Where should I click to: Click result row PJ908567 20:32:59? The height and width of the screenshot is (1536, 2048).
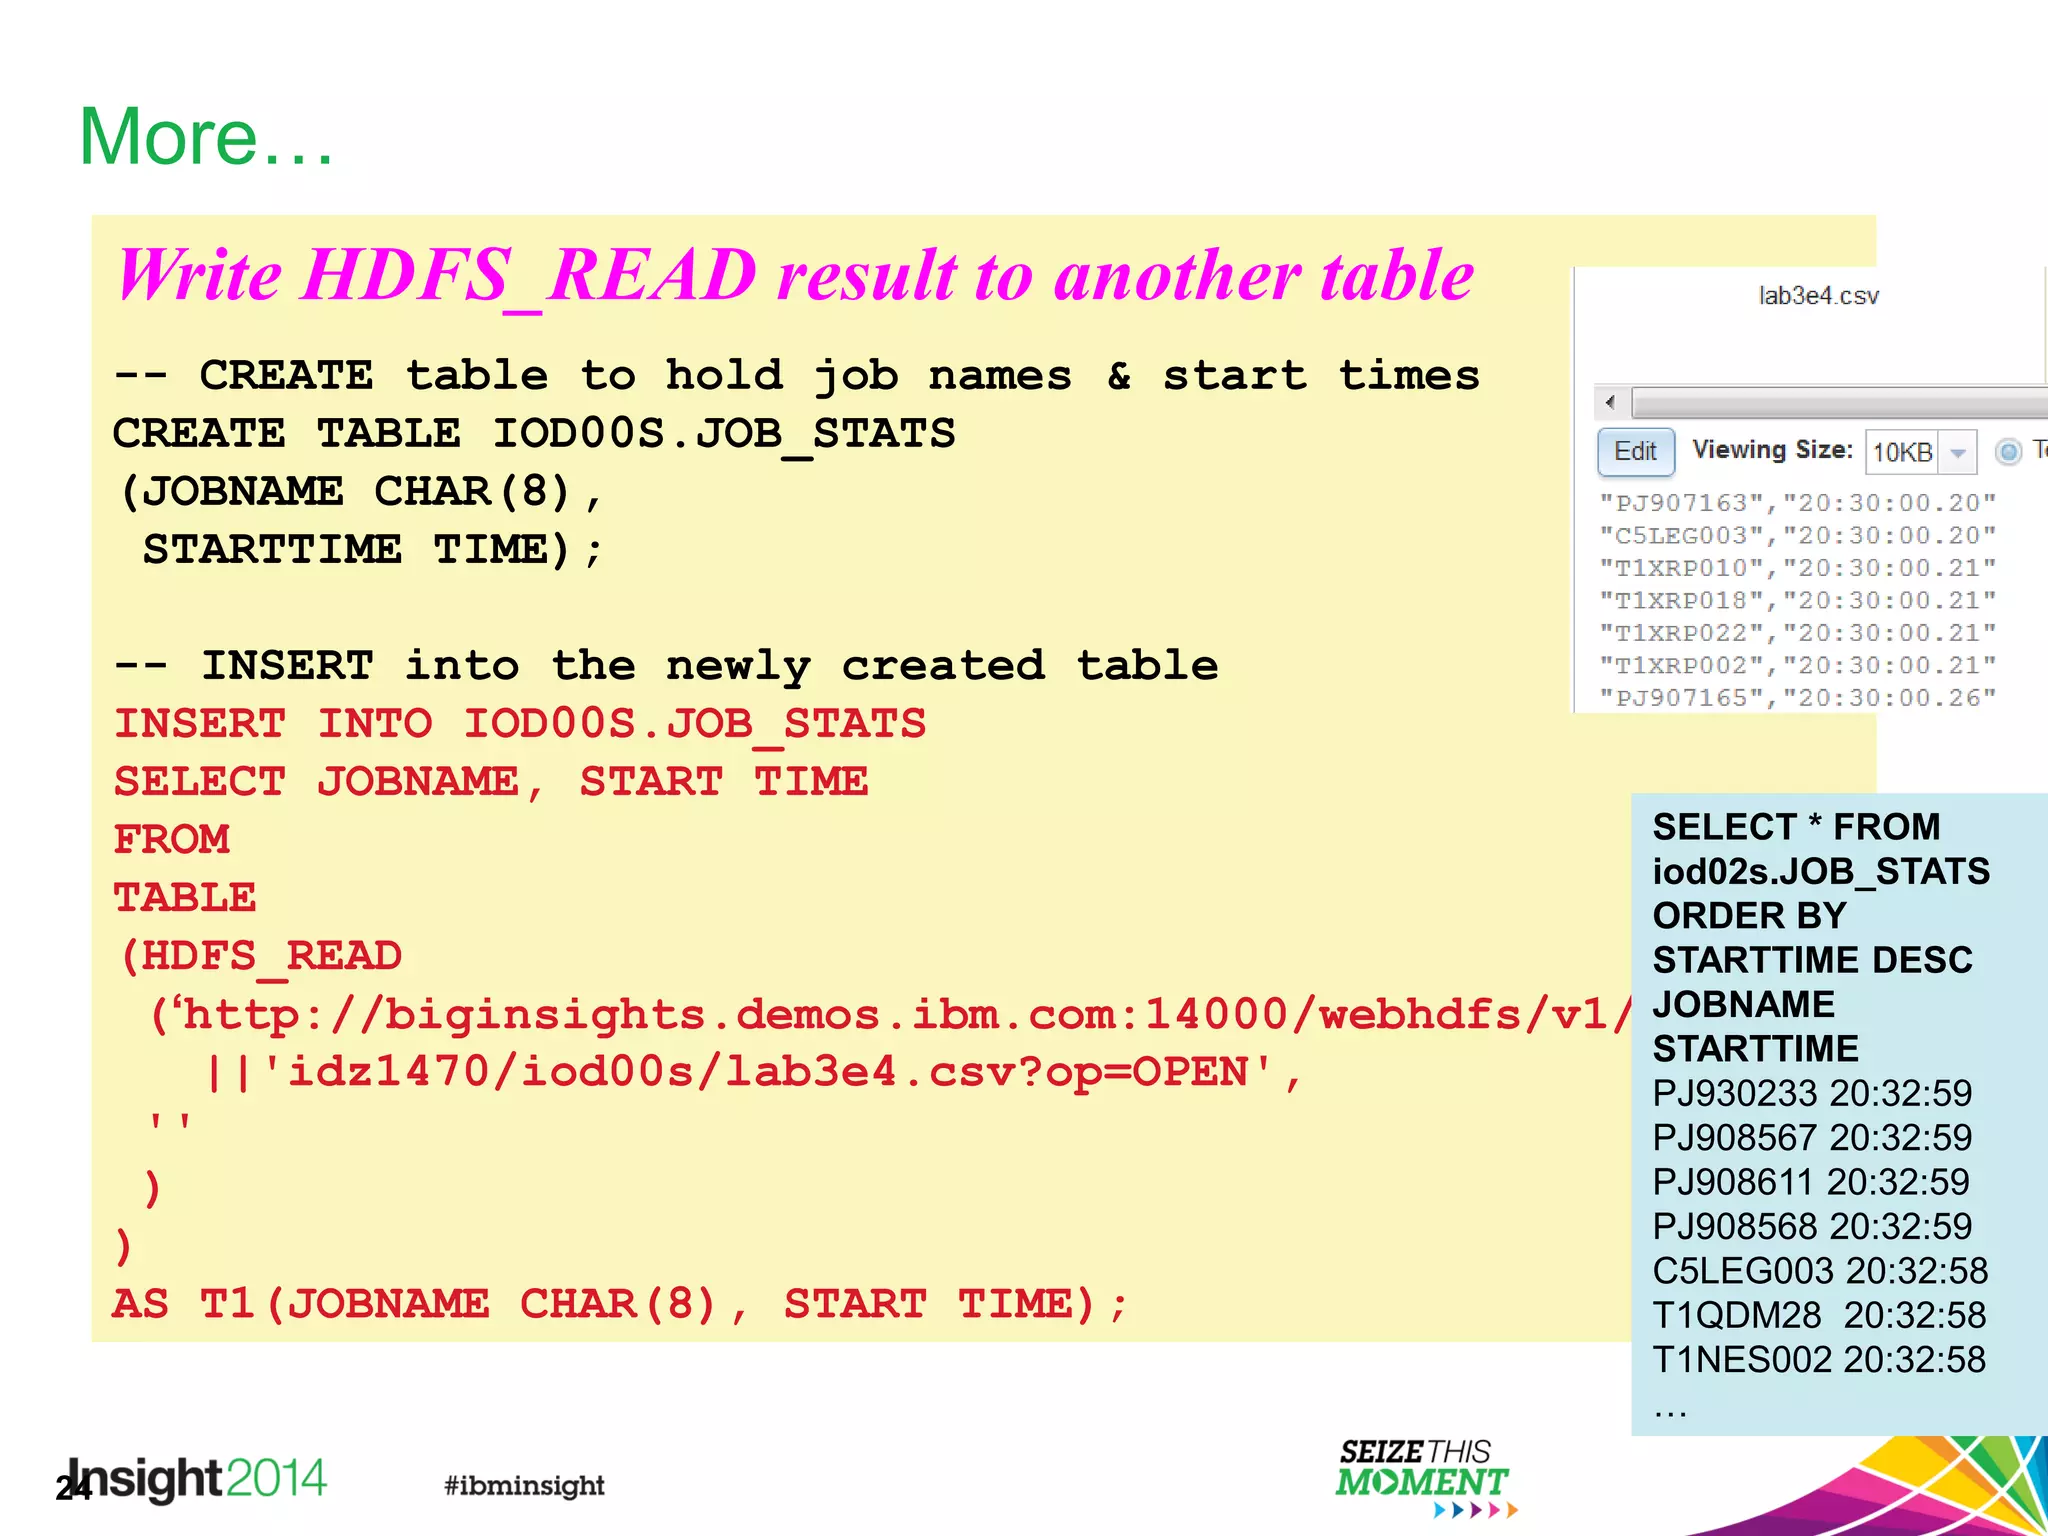[1812, 1138]
